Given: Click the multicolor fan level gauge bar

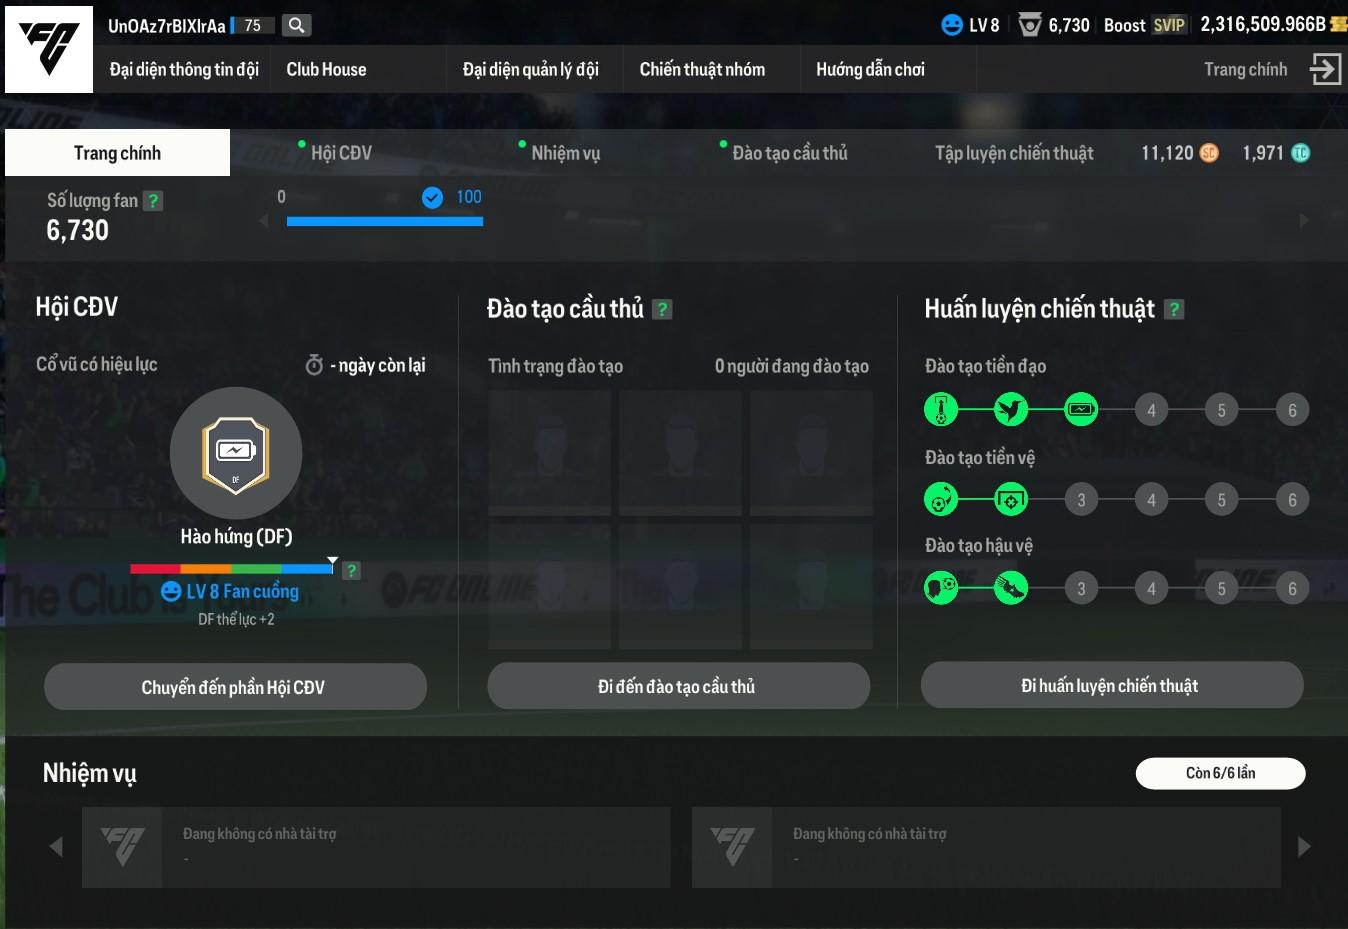Looking at the screenshot, I should [231, 569].
